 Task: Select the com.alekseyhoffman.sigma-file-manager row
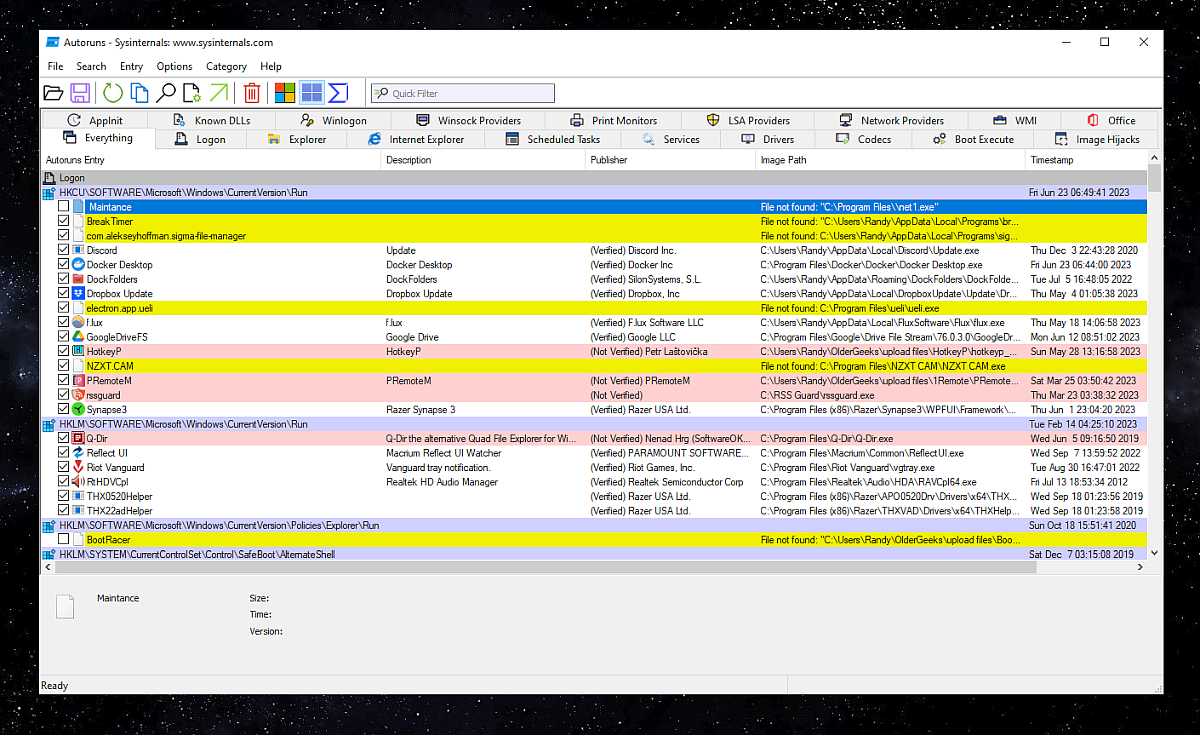594,236
